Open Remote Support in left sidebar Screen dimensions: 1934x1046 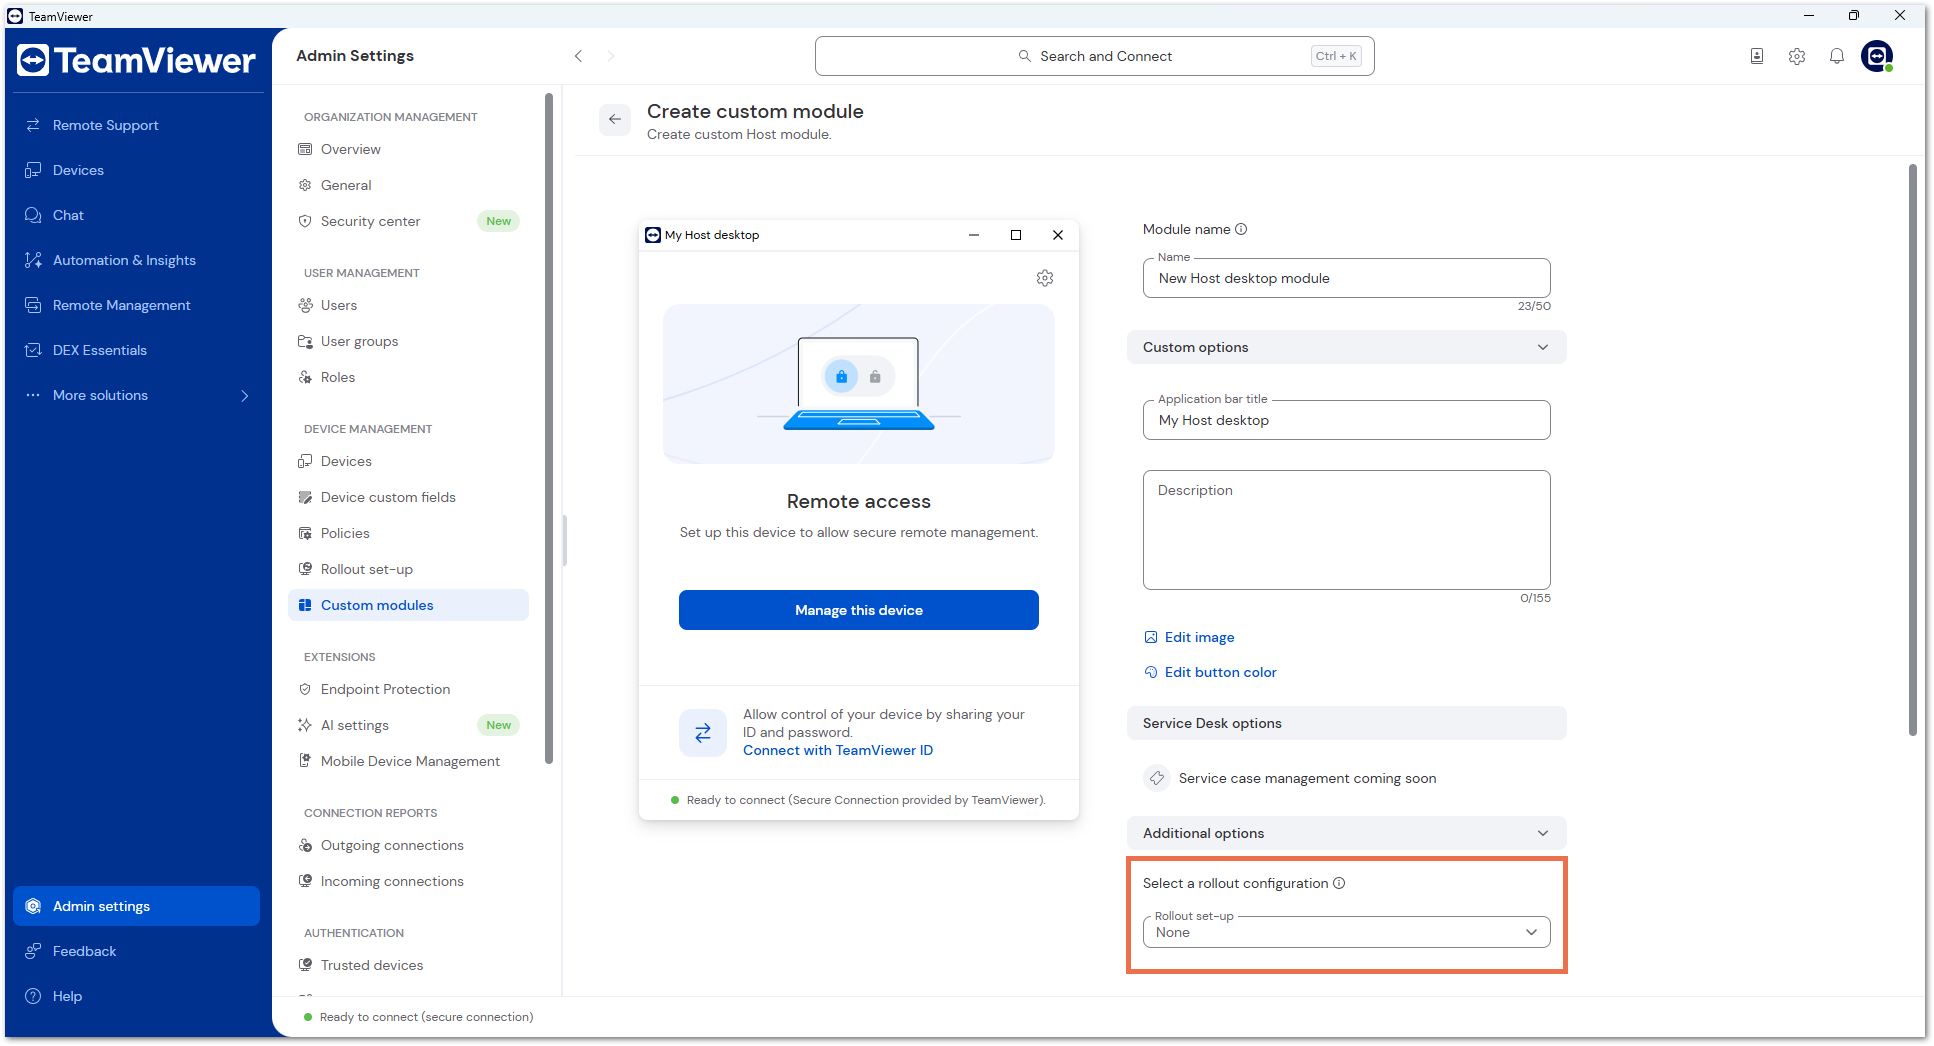pos(136,125)
